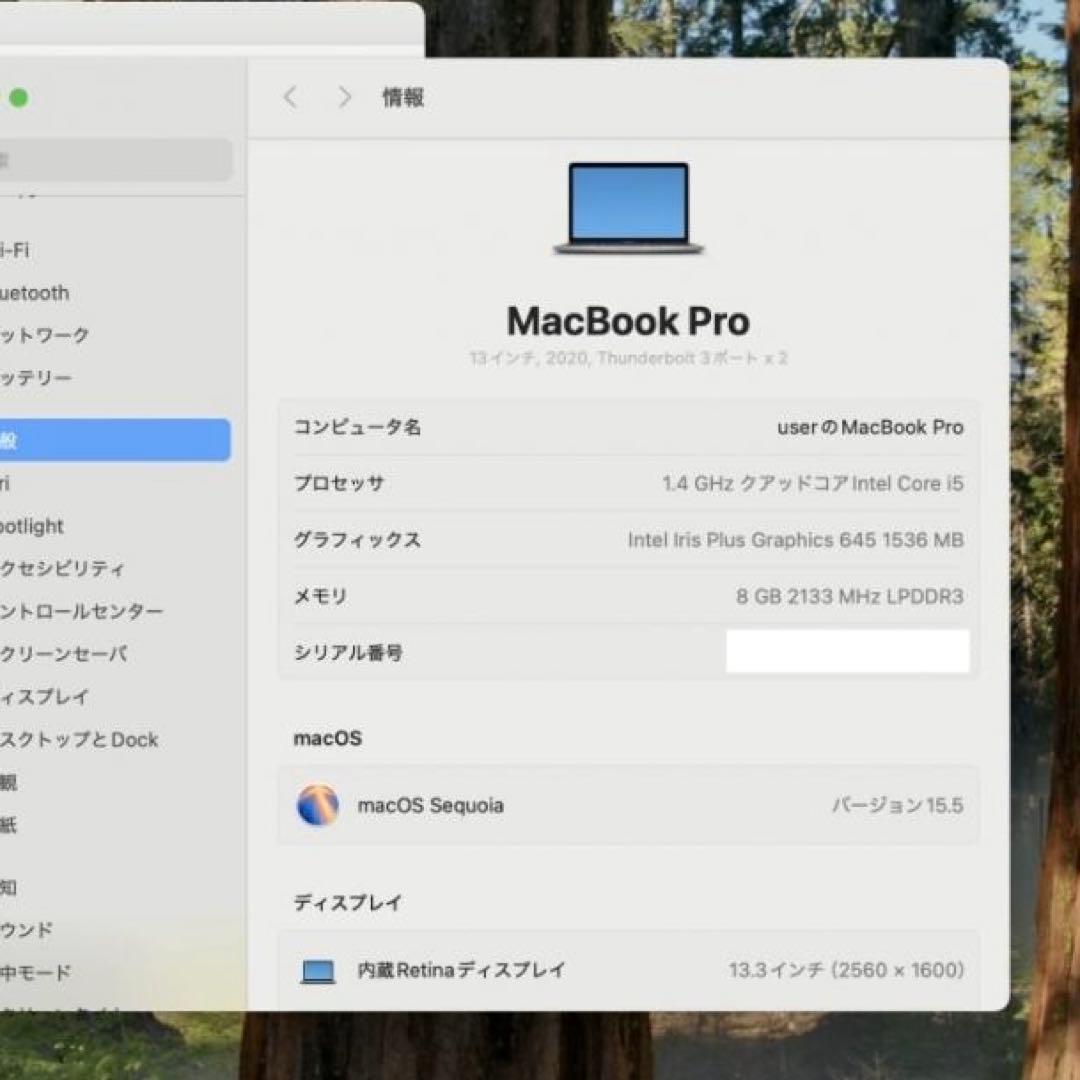The height and width of the screenshot is (1080, 1080).
Task: Open 集中モード in the sidebar
Action: (x=35, y=973)
